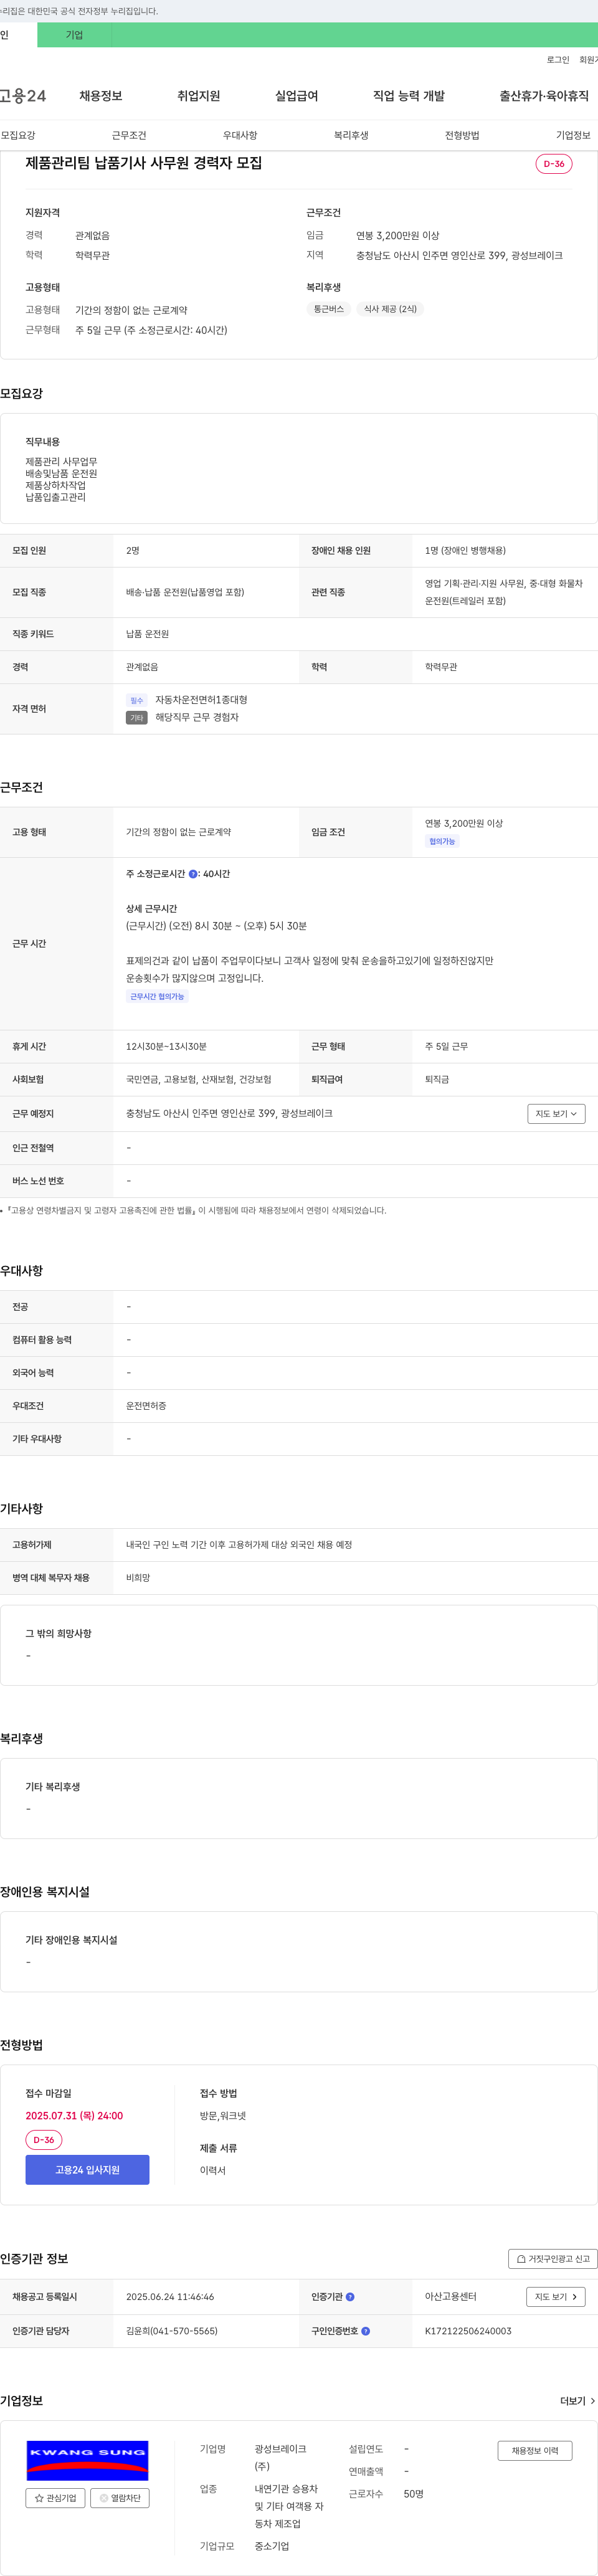Viewport: 598px width, 2576px height.
Task: Open the 출산휴가·육아휴직 menu
Action: tap(544, 96)
